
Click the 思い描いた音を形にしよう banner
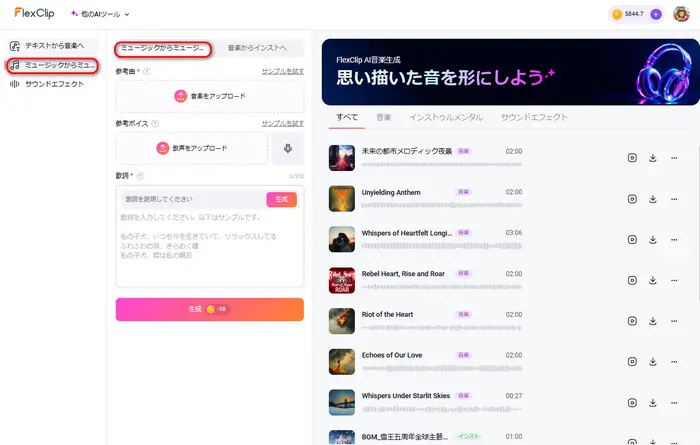coord(510,72)
